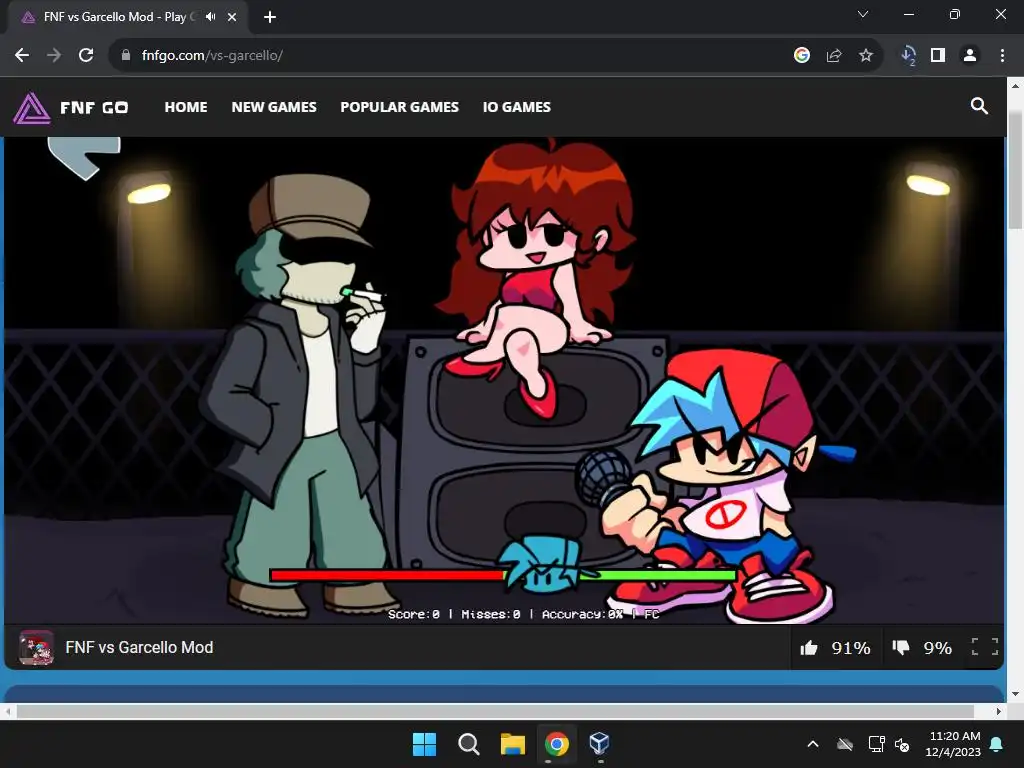Click the horizontal page scrollbar

click(x=495, y=711)
